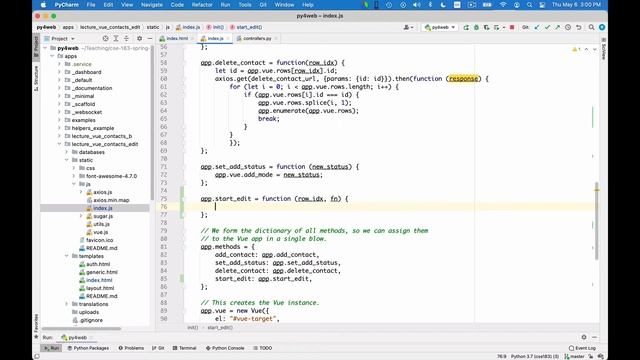The width and height of the screenshot is (640, 360).
Task: Toggle the Structure tool window stripe button
Action: tap(36, 78)
